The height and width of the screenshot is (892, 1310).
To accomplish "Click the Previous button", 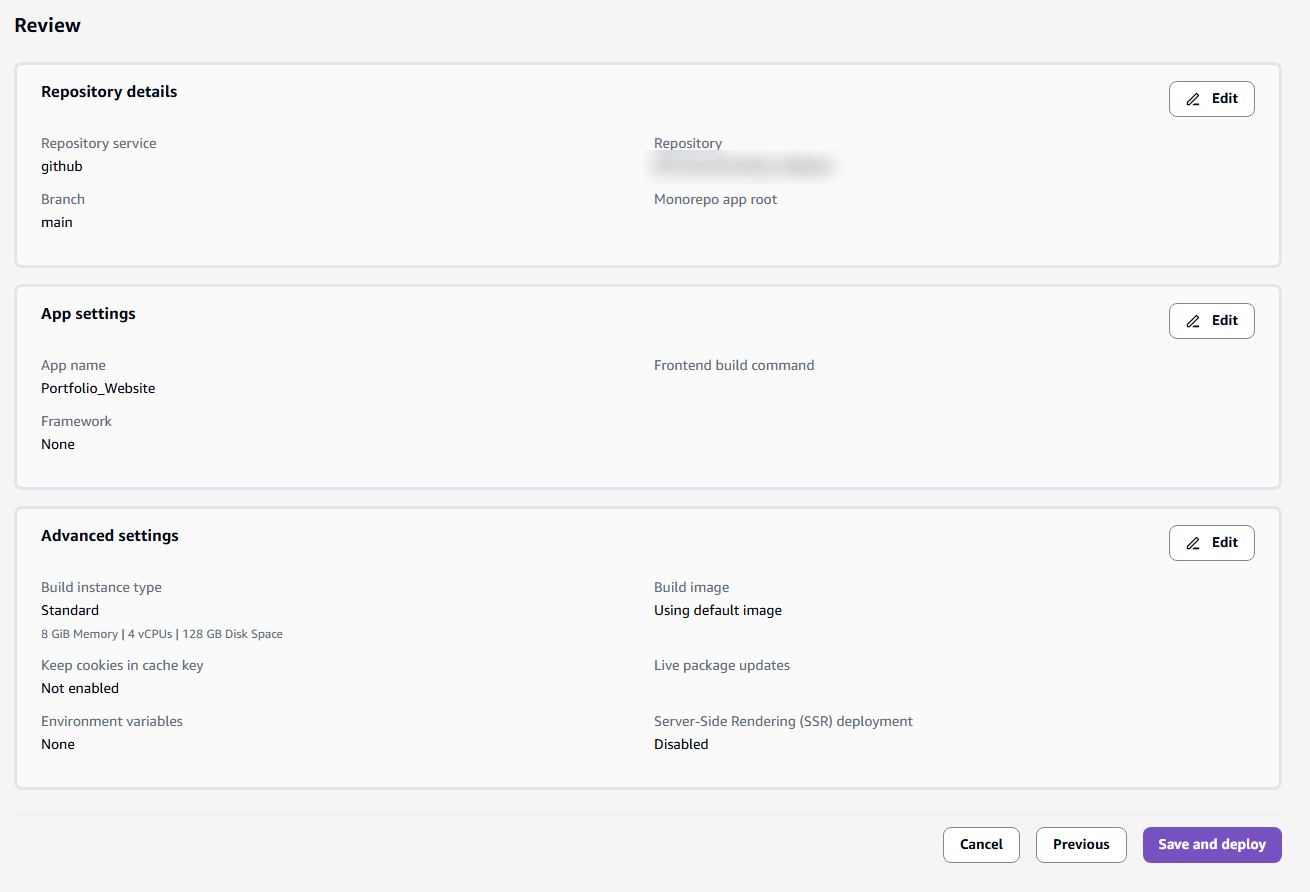I will [1080, 844].
